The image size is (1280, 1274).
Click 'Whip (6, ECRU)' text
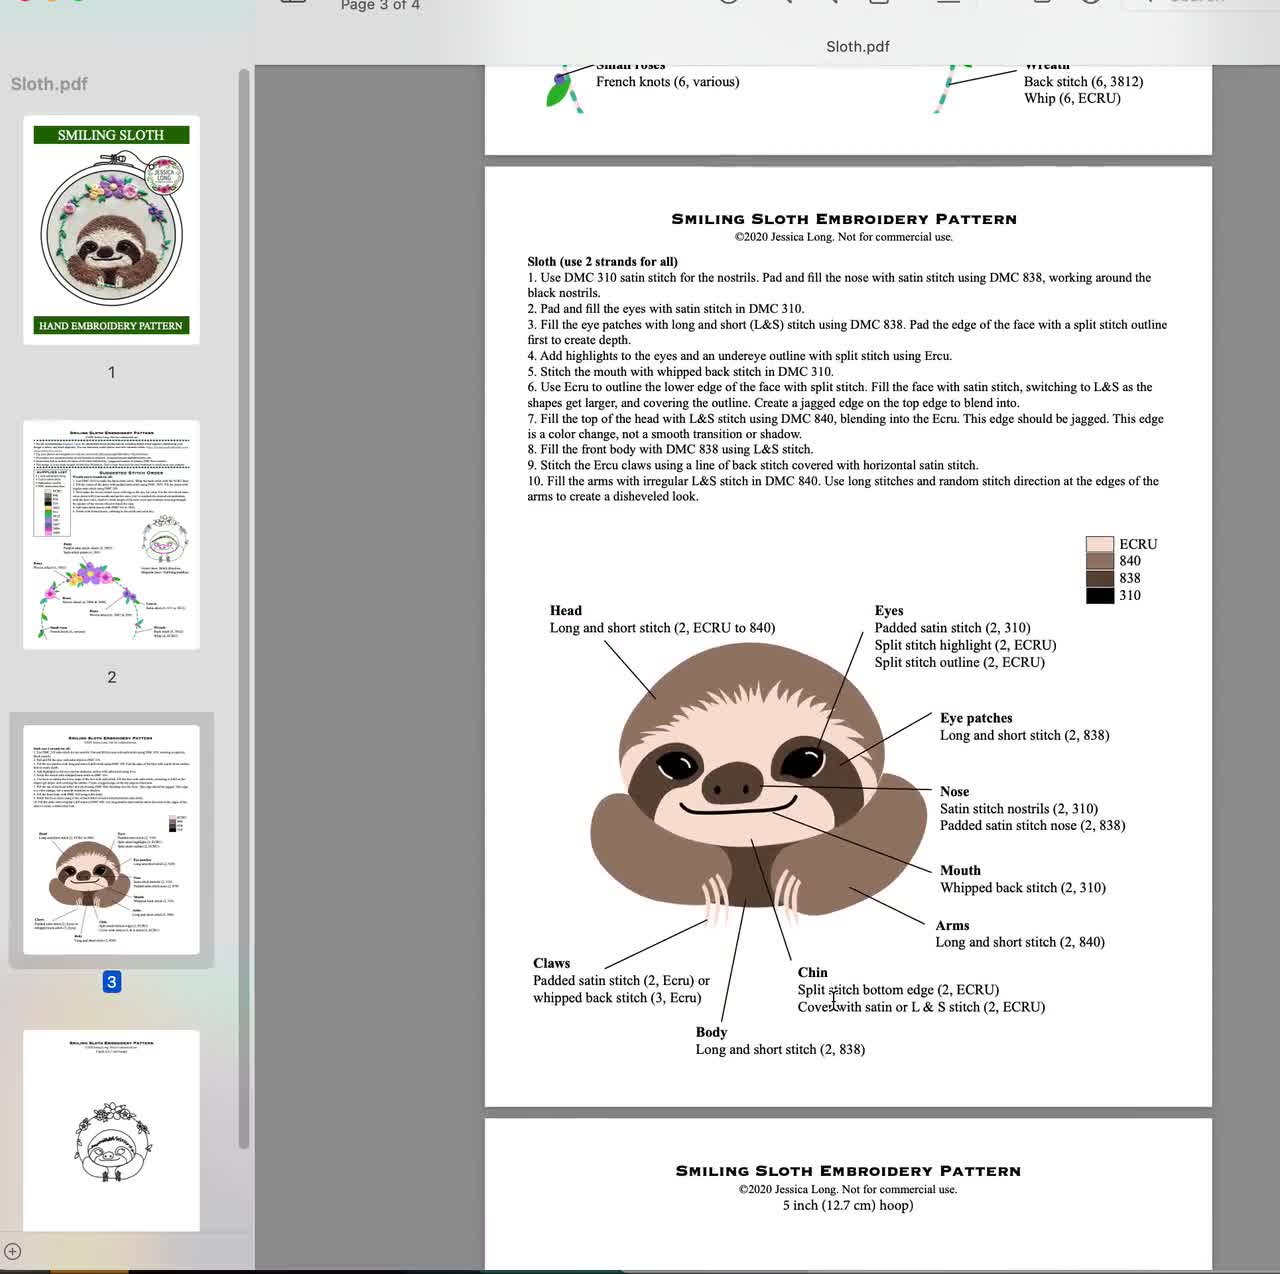[x=1072, y=98]
